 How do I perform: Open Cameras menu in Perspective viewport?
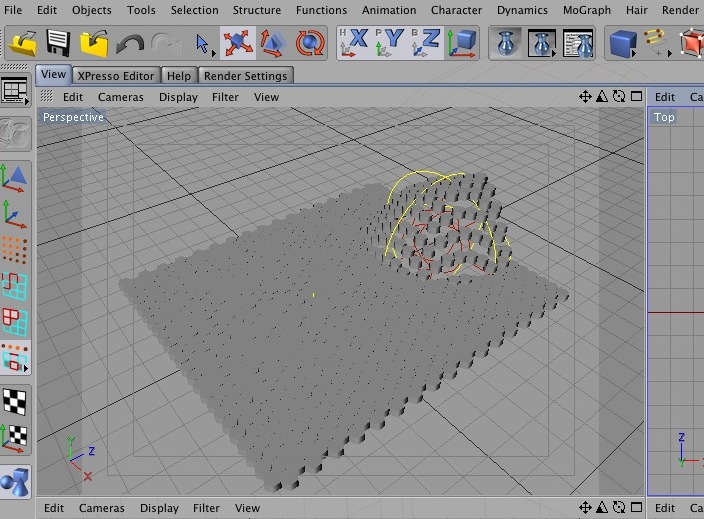tap(121, 97)
